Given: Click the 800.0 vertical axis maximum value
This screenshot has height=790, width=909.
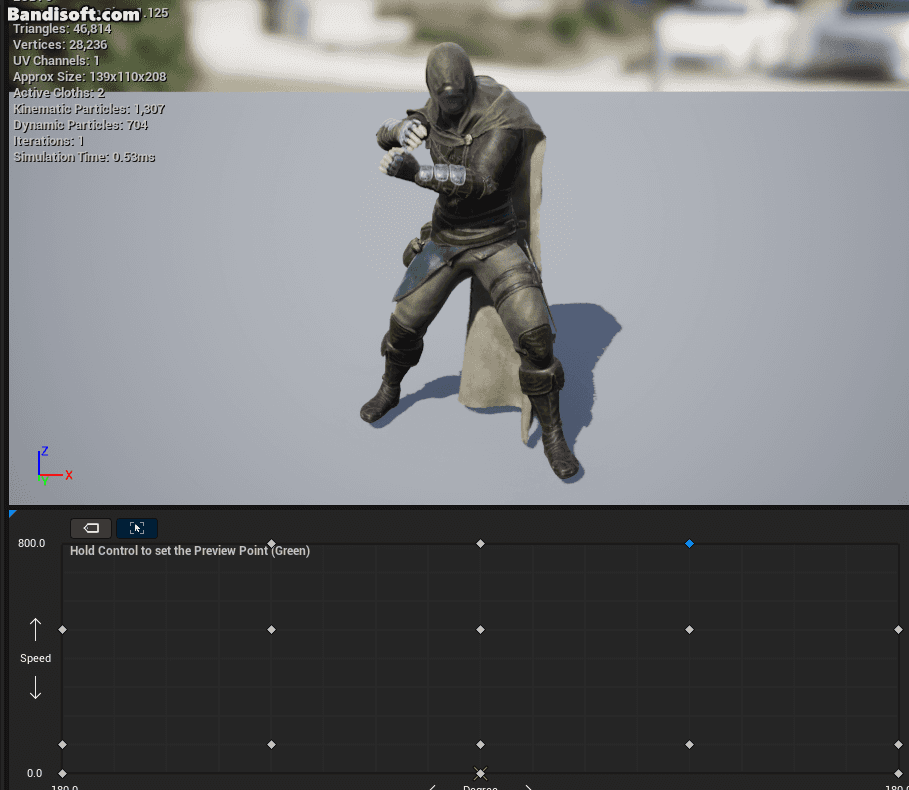Looking at the screenshot, I should 31,543.
